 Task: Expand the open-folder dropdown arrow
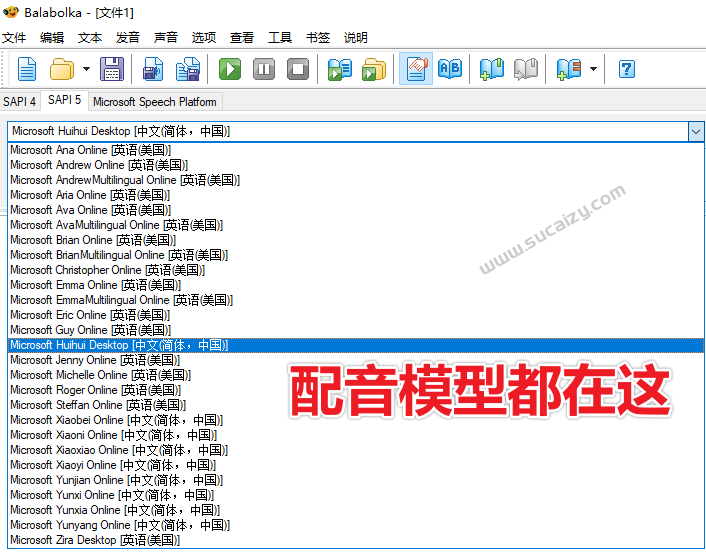pos(86,69)
